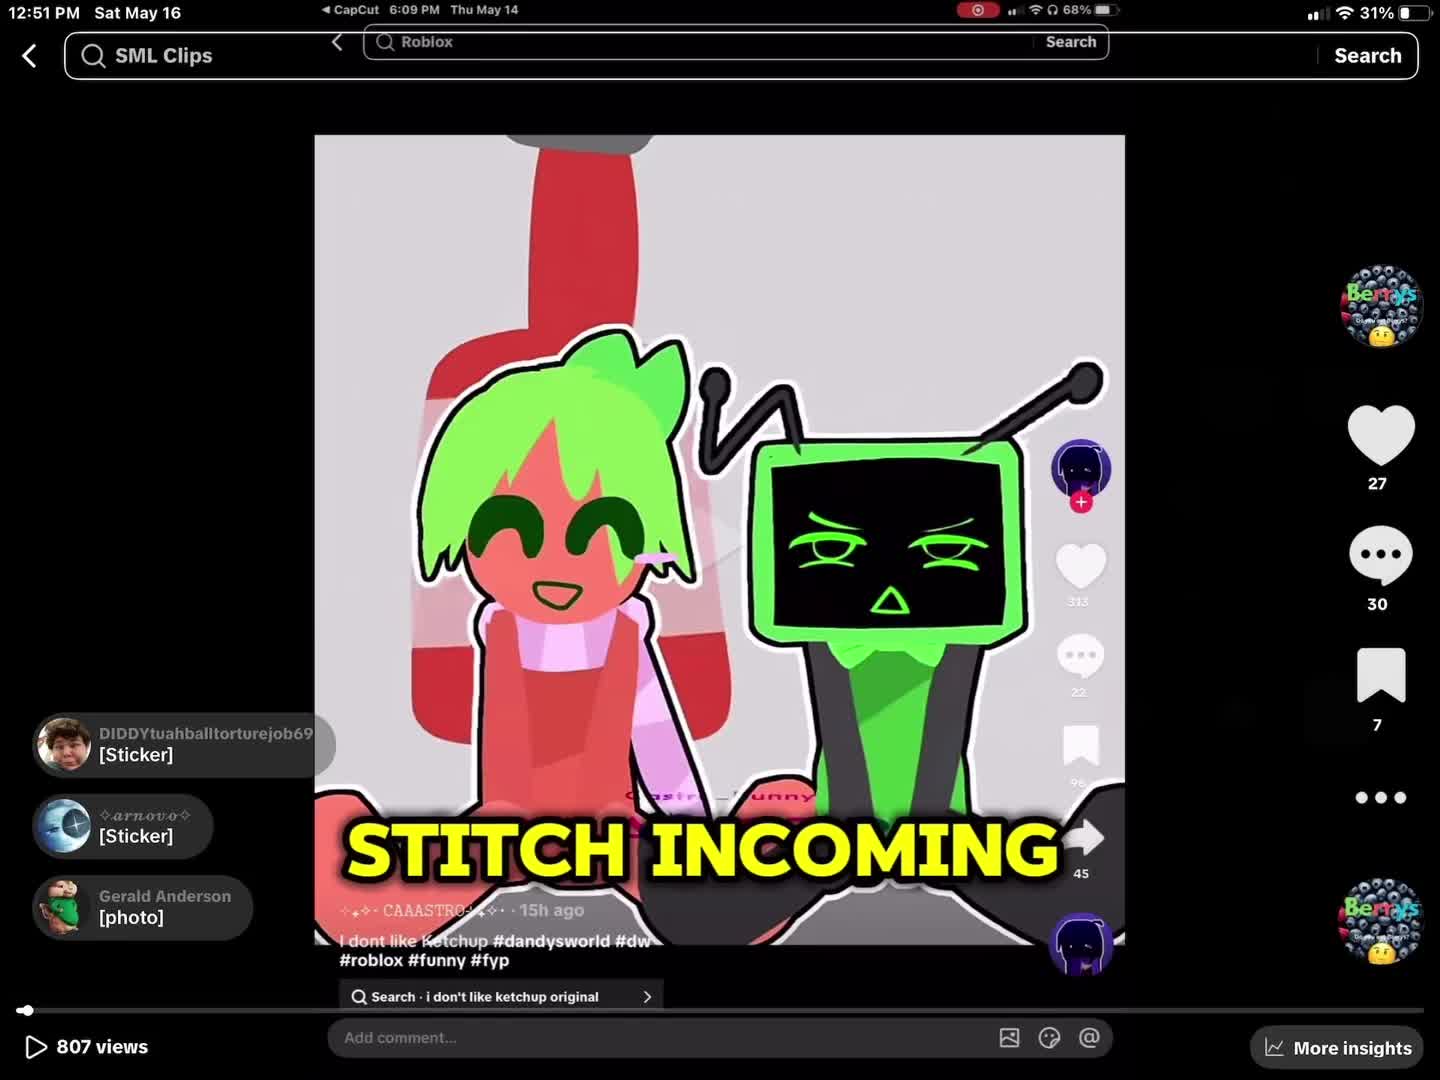Open 'i don't like ketchup original' search suggestion
This screenshot has width=1440, height=1080.
501,997
